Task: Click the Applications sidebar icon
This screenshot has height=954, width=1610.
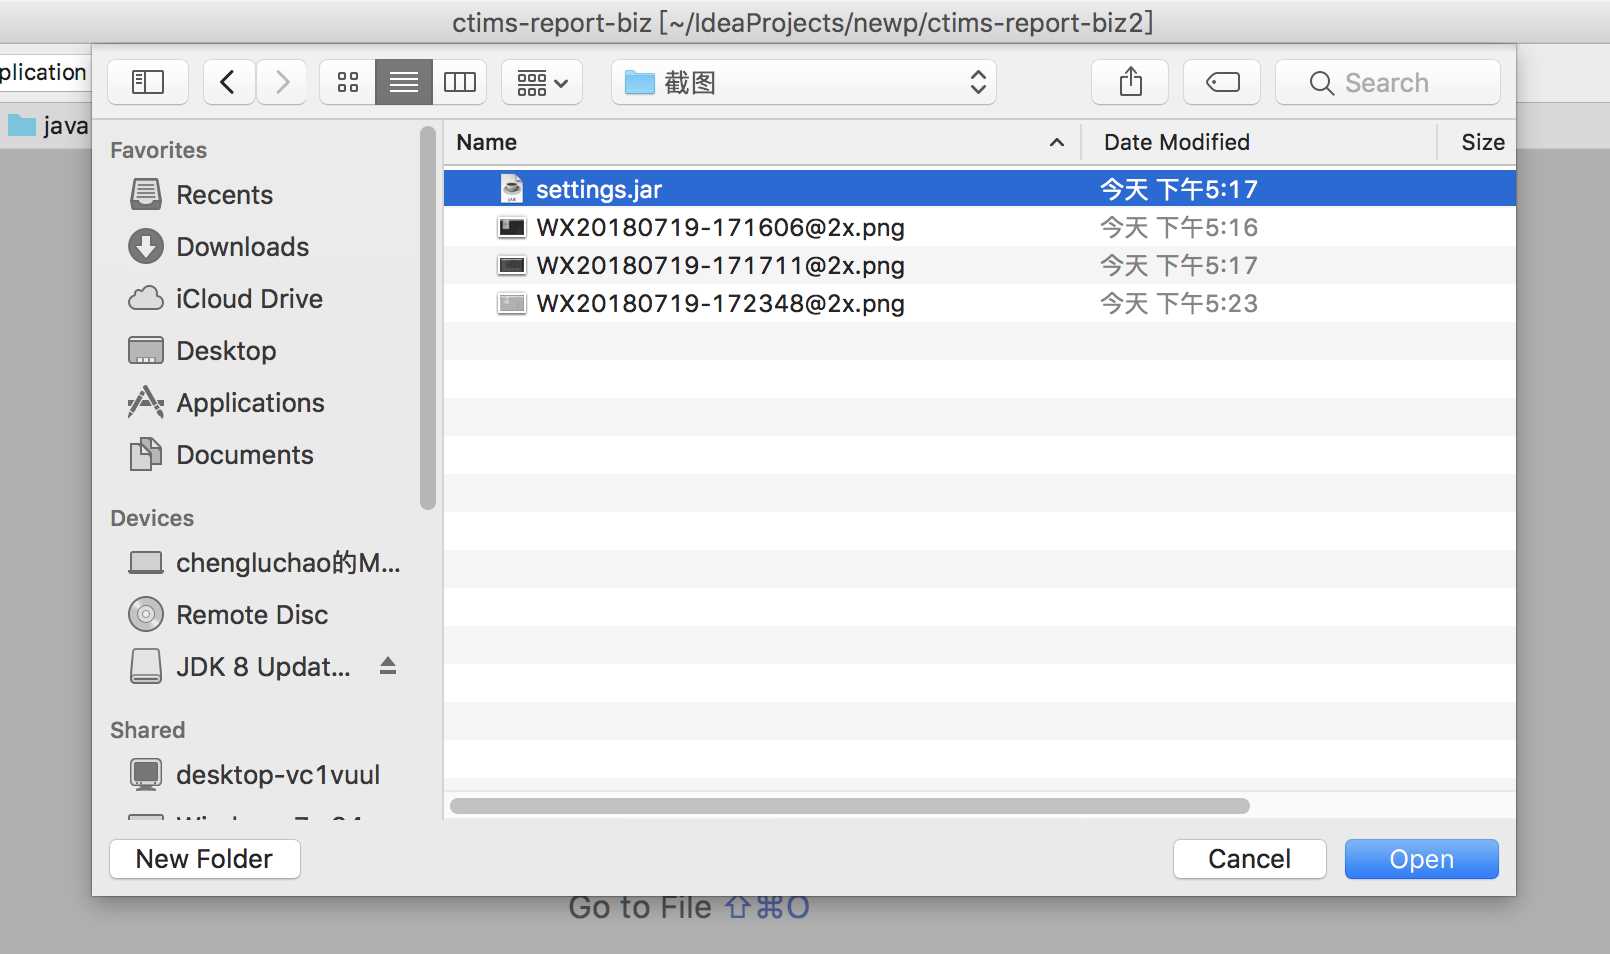Action: (x=146, y=402)
